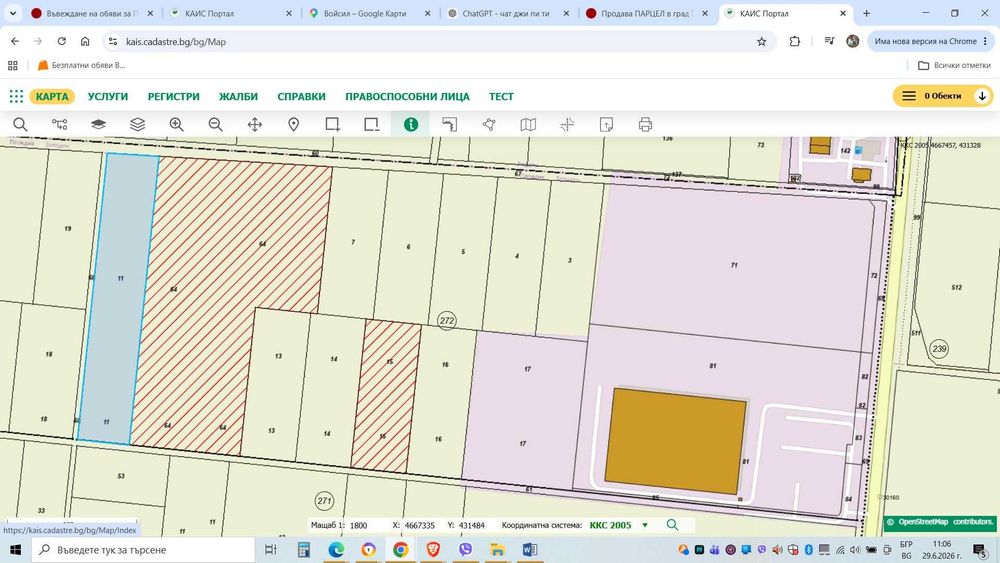
Task: Open the ККС 2005 coordinate system dropdown
Action: tap(619, 525)
